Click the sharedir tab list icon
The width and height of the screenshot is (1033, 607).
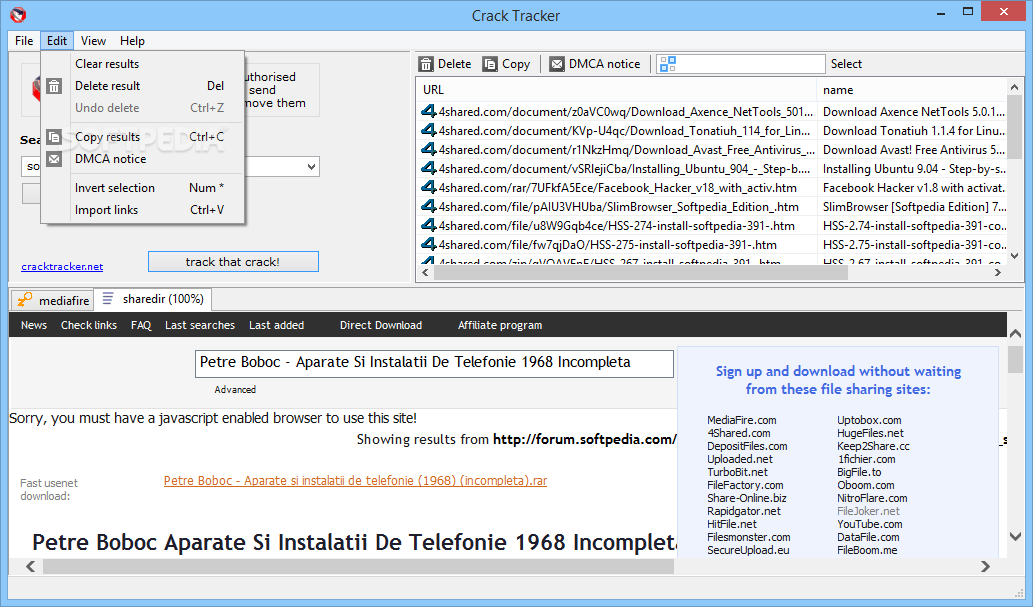pos(108,299)
